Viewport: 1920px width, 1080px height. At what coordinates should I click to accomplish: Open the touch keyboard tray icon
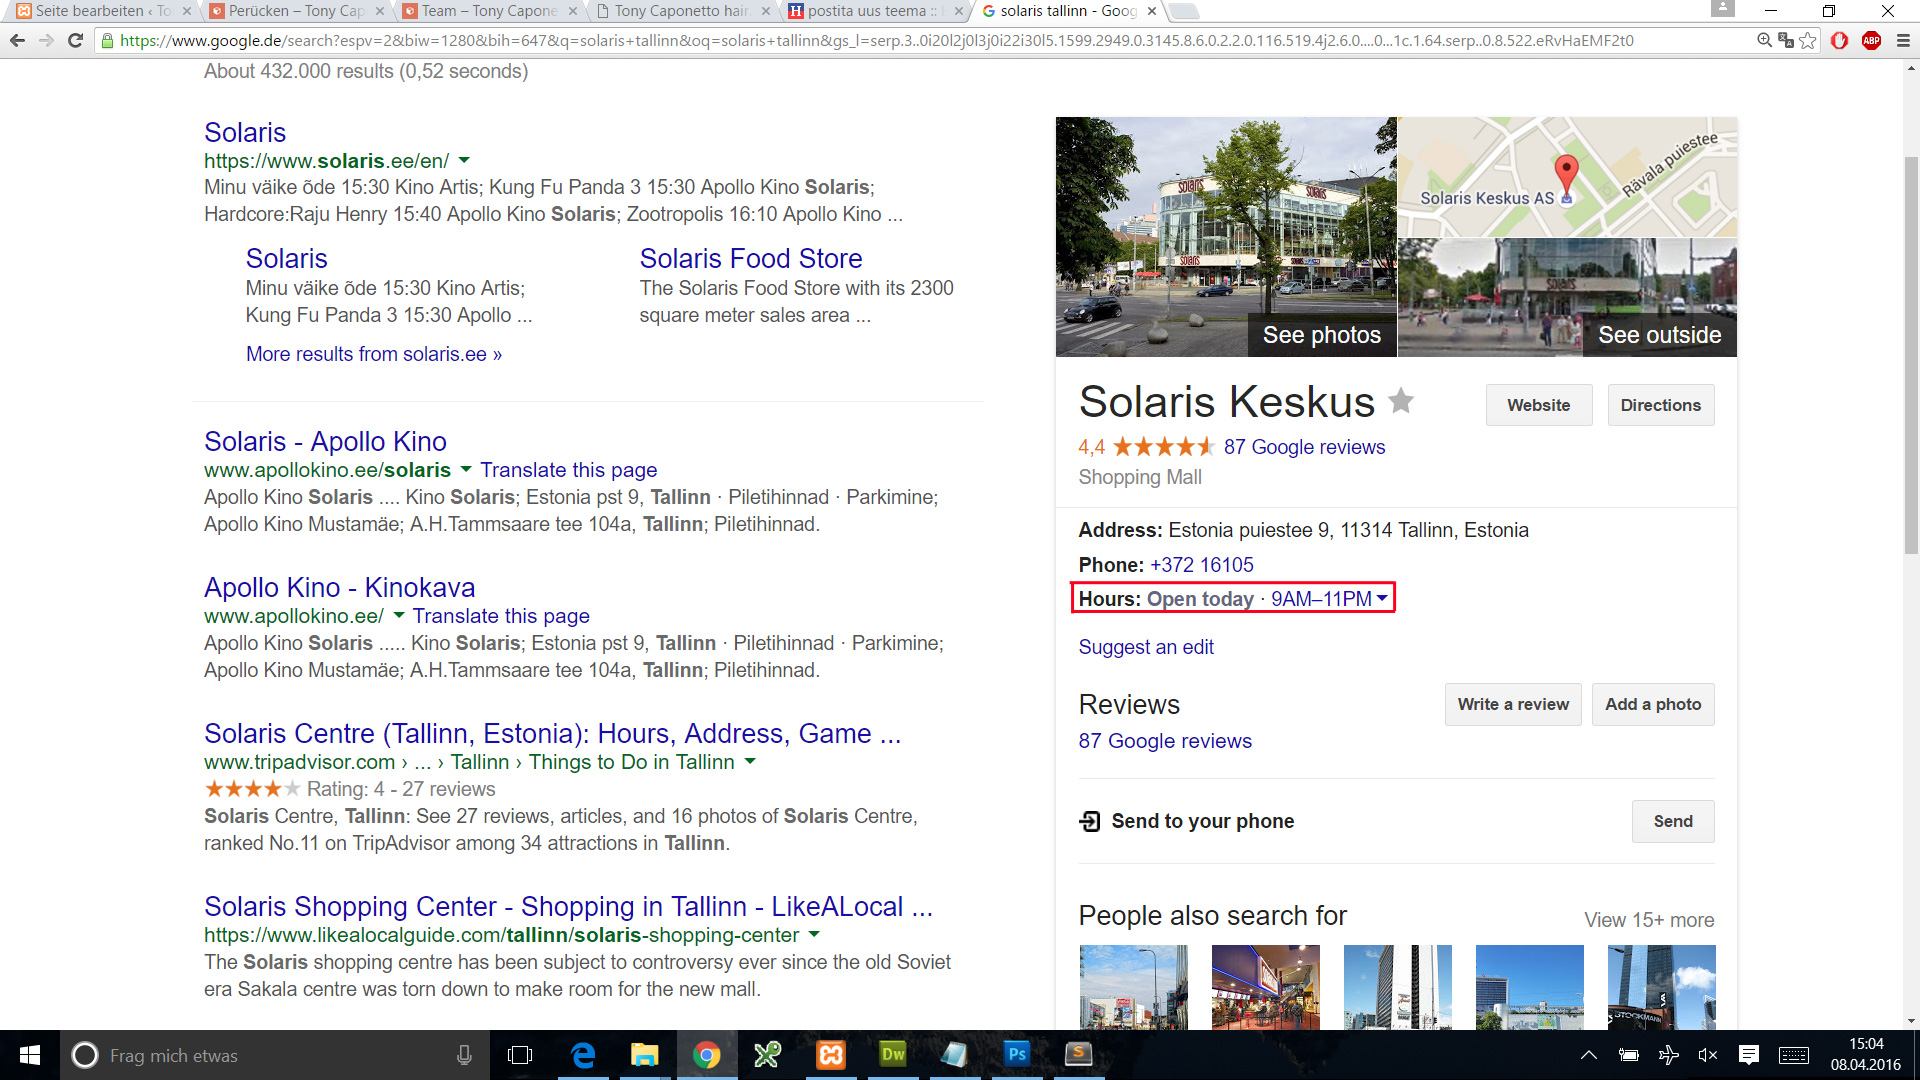coord(1794,1055)
